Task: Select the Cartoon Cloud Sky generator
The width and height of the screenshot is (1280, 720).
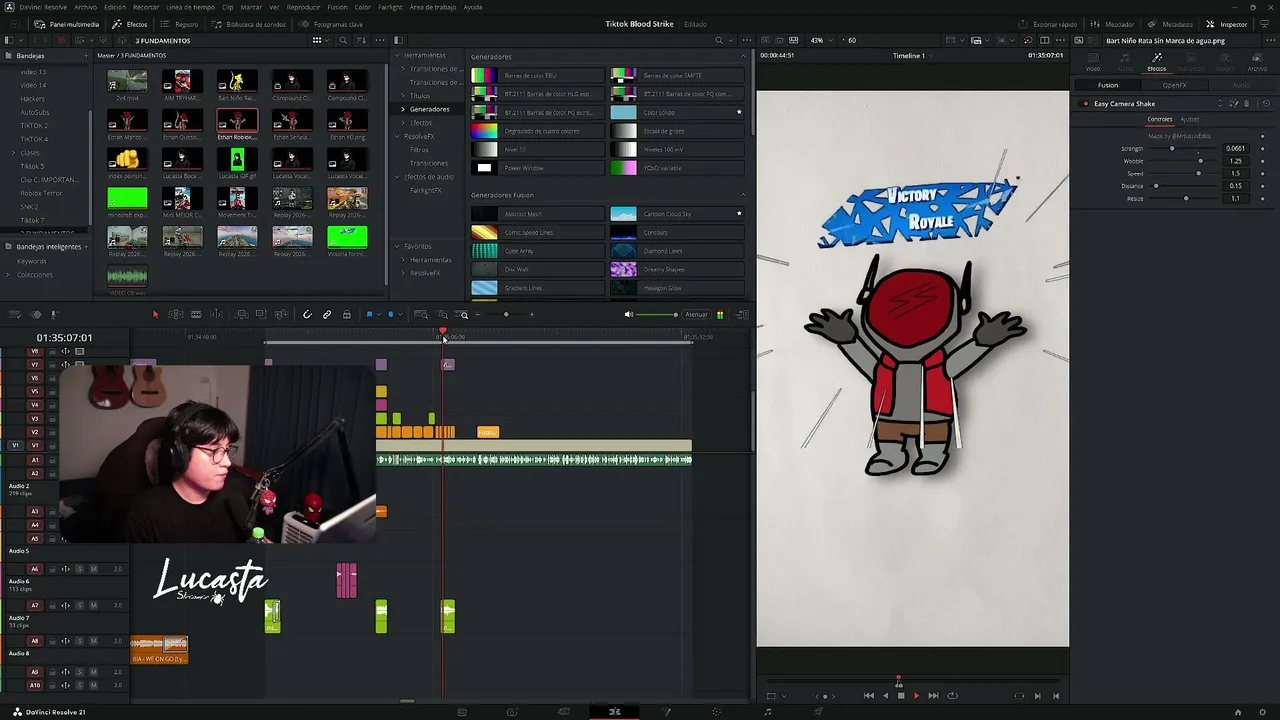Action: point(677,214)
